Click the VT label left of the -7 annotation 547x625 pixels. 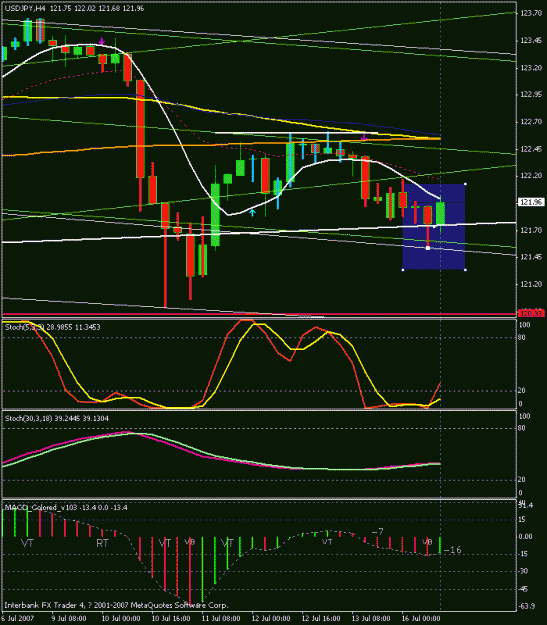click(x=327, y=542)
